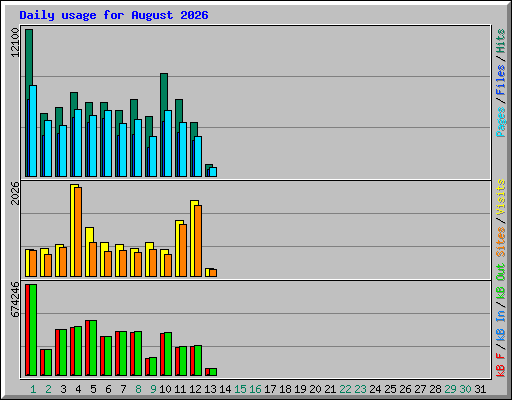Click the red kB F bar for day 1

(27, 330)
